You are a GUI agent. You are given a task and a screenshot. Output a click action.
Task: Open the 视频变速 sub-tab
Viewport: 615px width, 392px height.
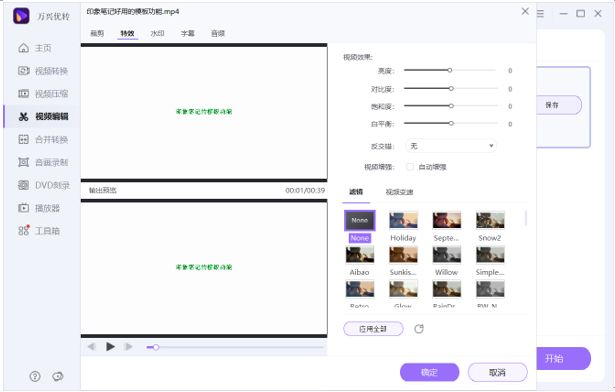tap(399, 192)
